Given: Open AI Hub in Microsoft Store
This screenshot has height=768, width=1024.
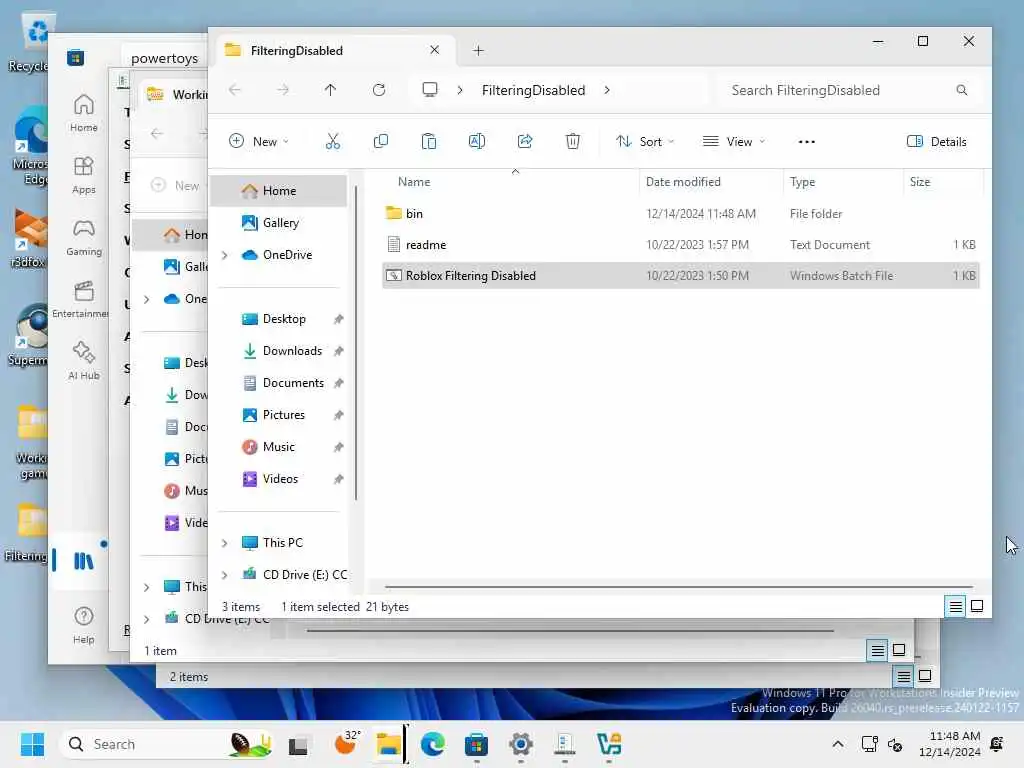Looking at the screenshot, I should 84,361.
